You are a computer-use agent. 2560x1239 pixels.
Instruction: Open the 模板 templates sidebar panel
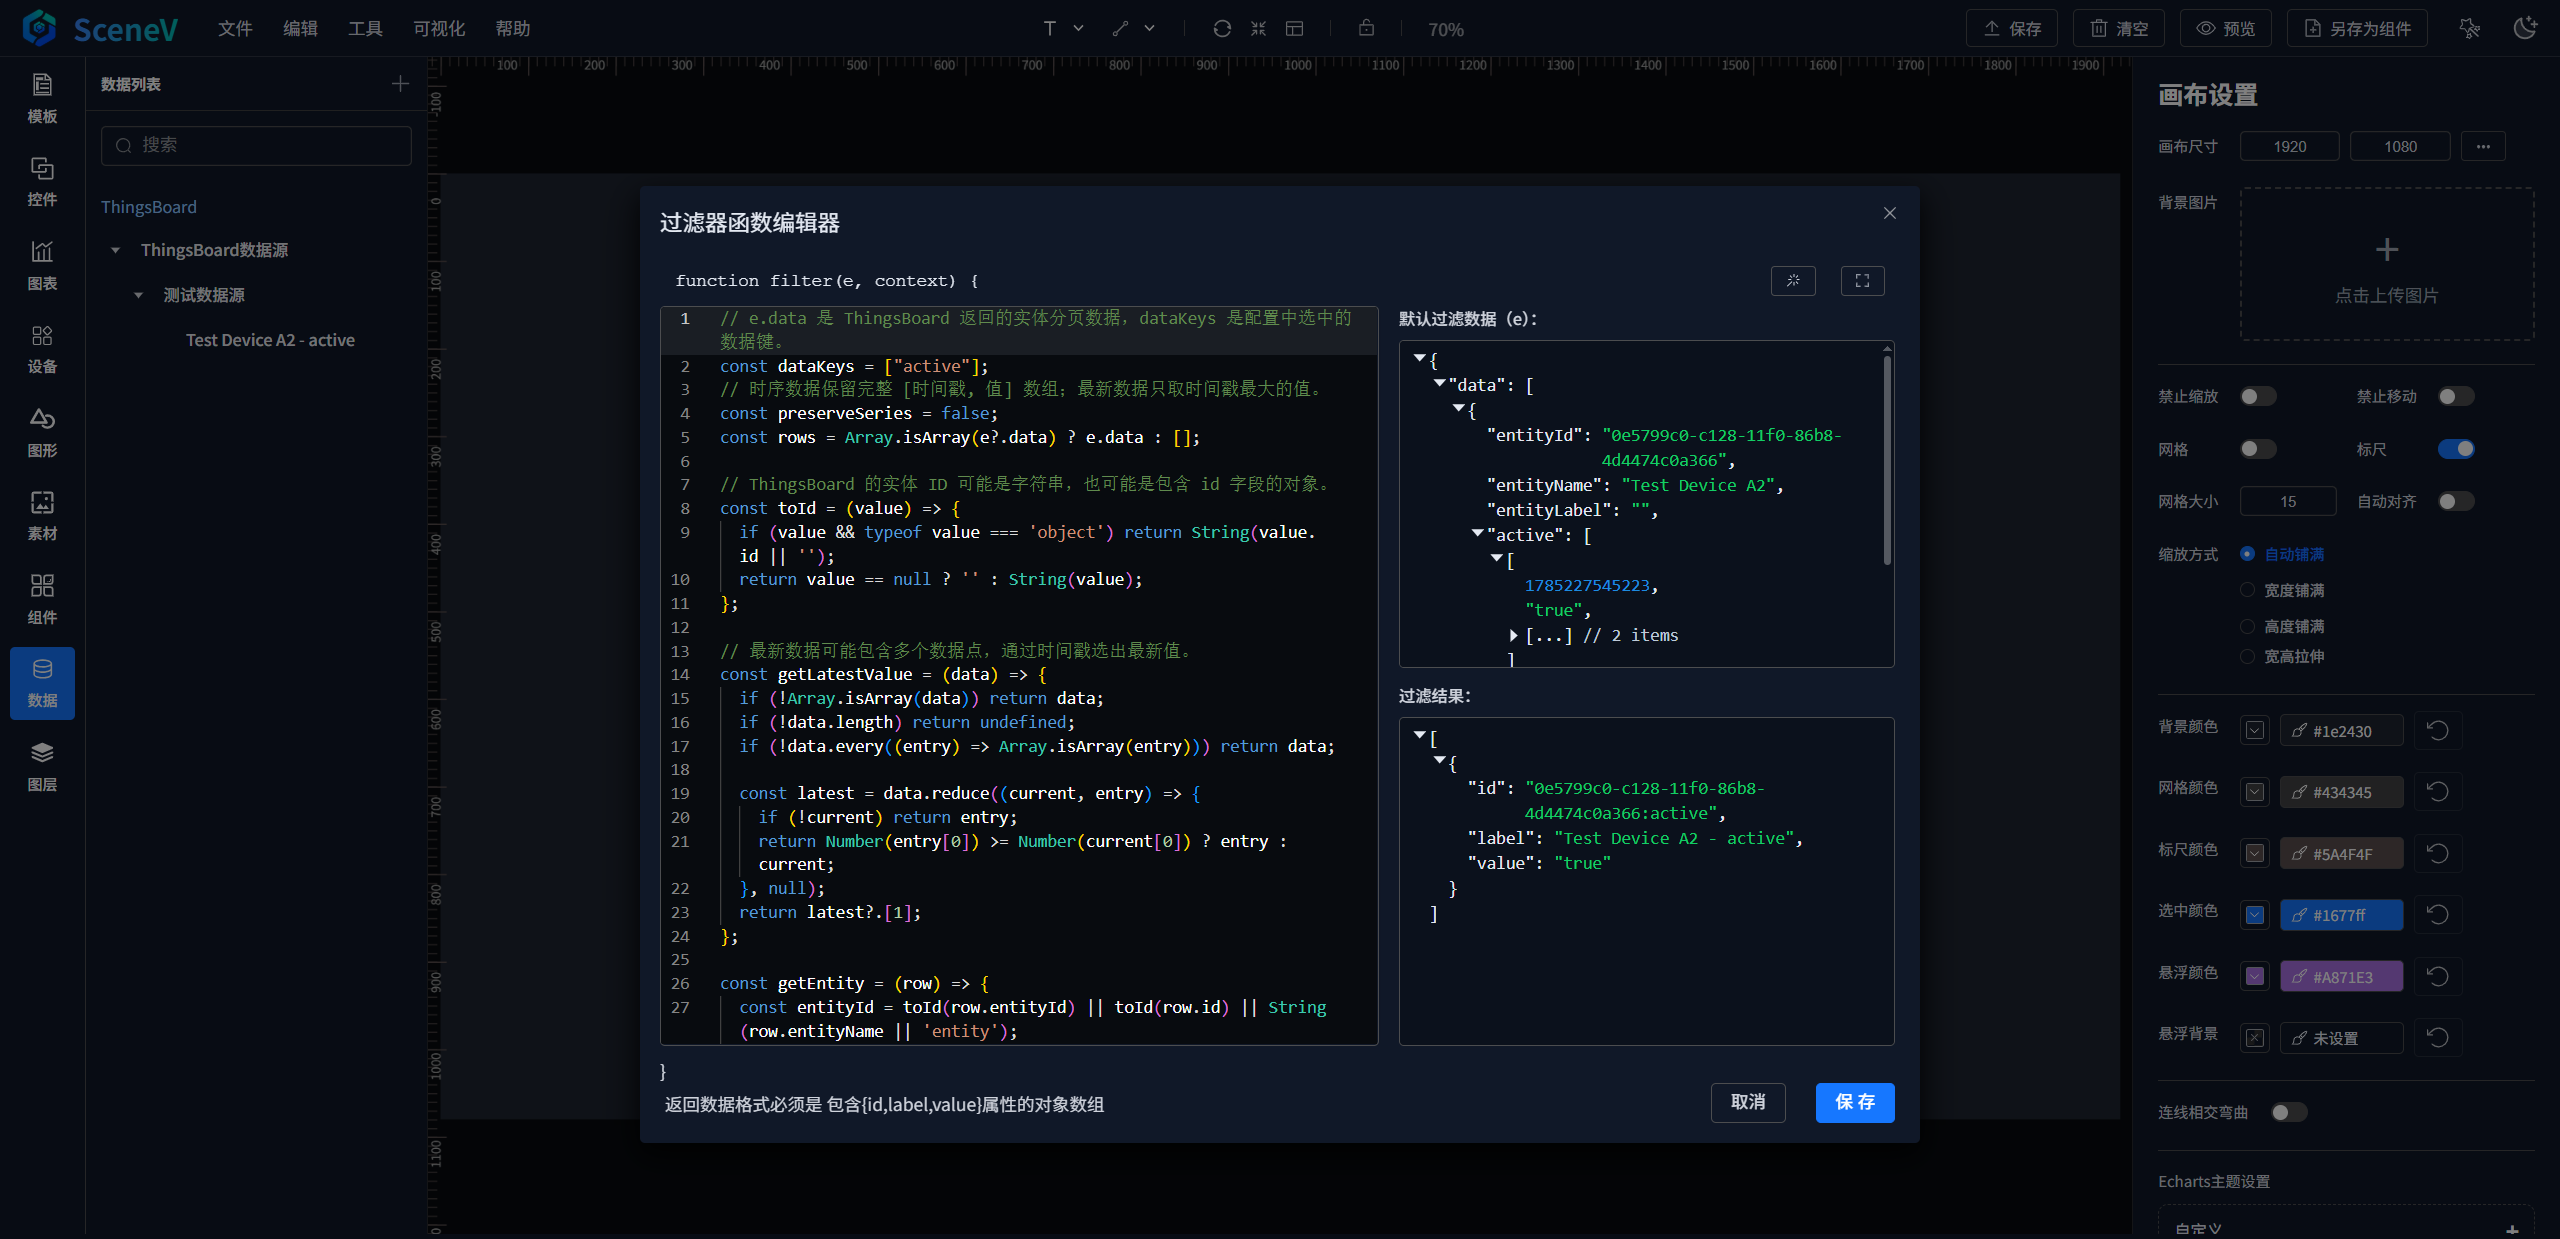[x=42, y=99]
